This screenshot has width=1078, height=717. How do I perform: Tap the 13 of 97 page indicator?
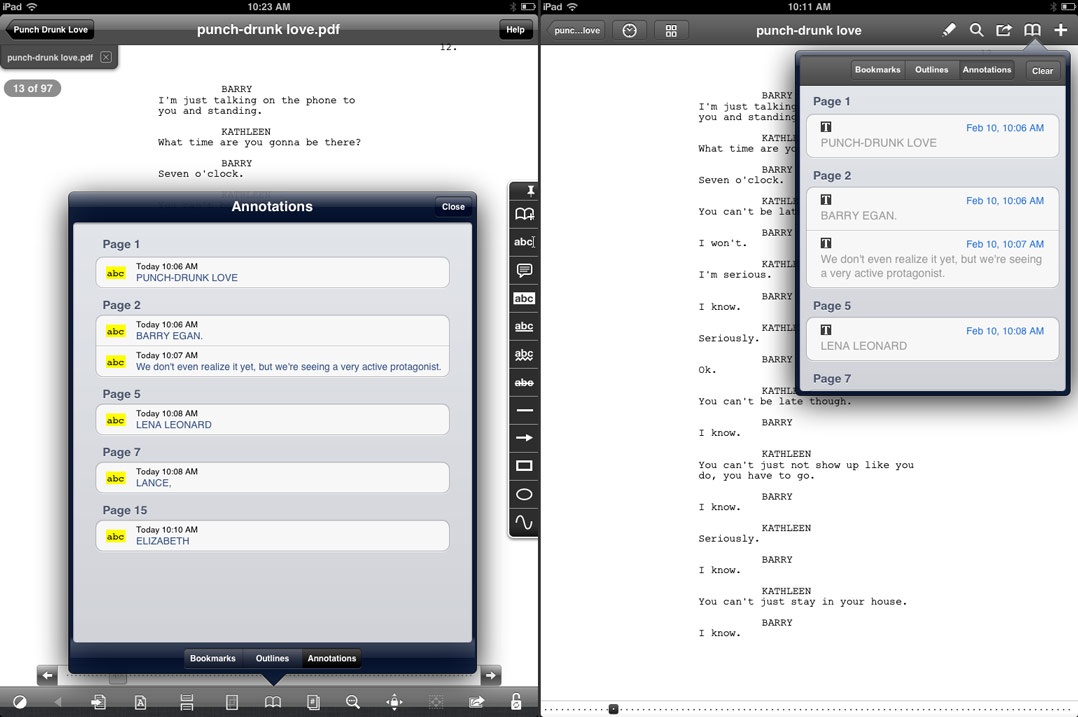pyautogui.click(x=32, y=88)
